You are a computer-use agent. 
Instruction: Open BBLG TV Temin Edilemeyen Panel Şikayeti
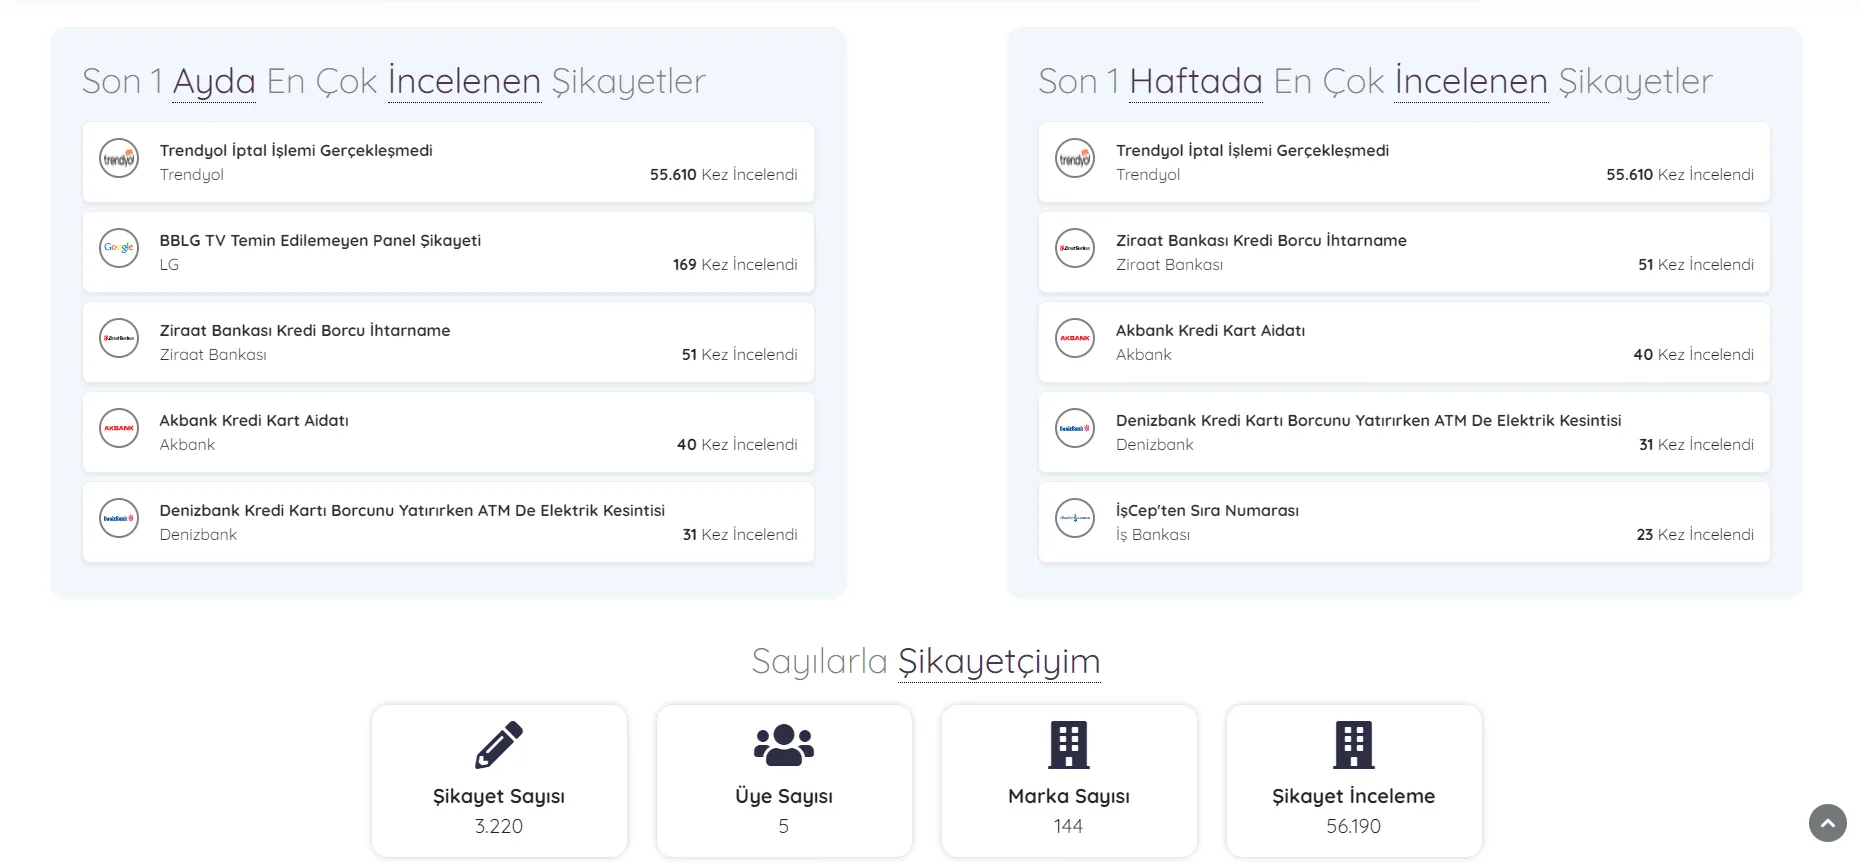(x=448, y=252)
